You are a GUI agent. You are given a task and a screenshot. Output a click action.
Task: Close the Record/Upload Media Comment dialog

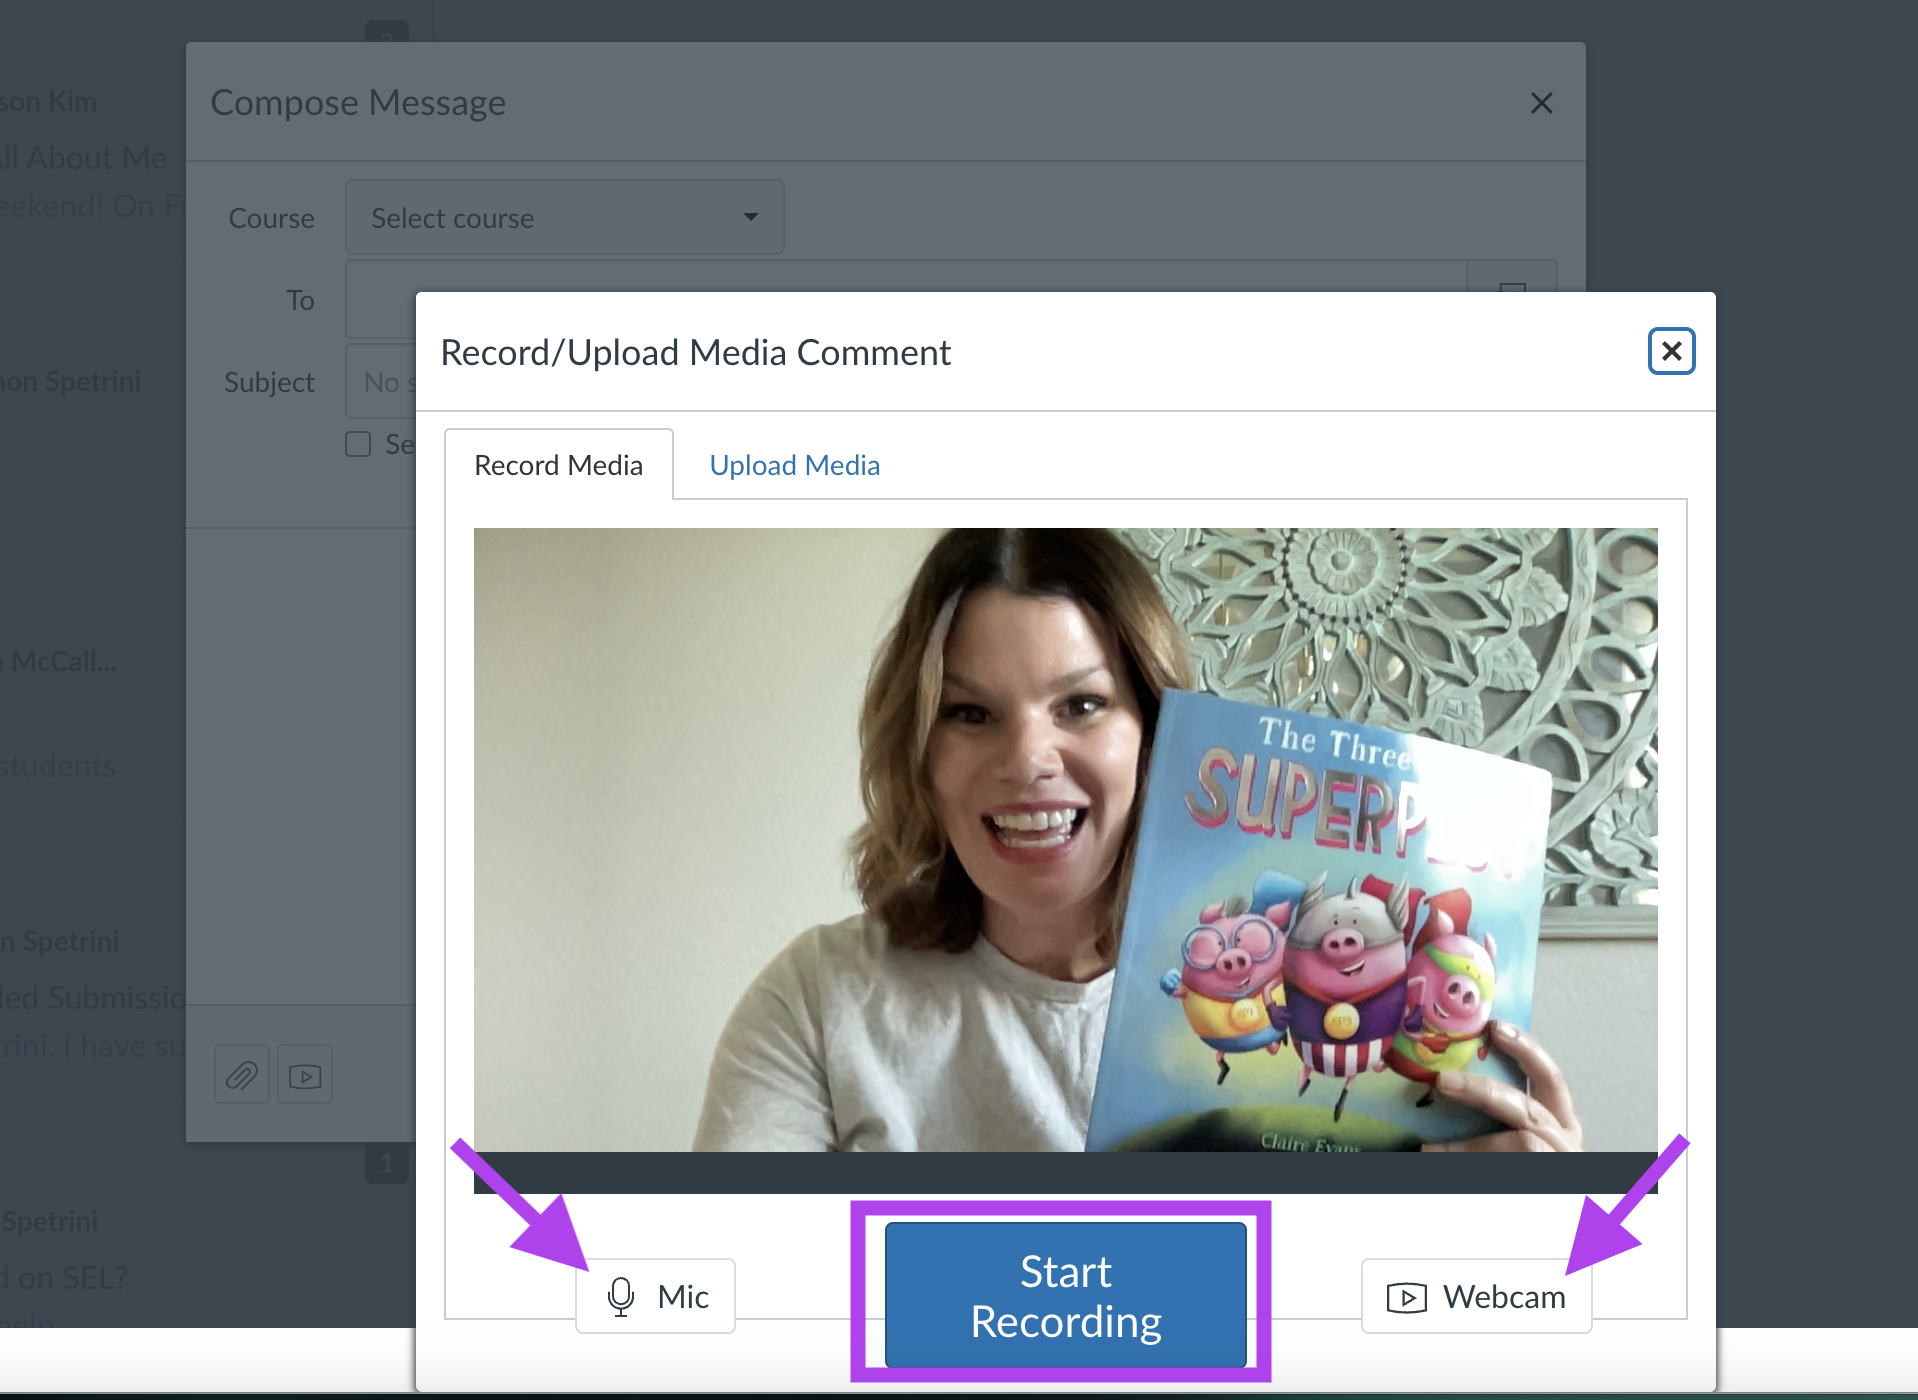point(1671,351)
